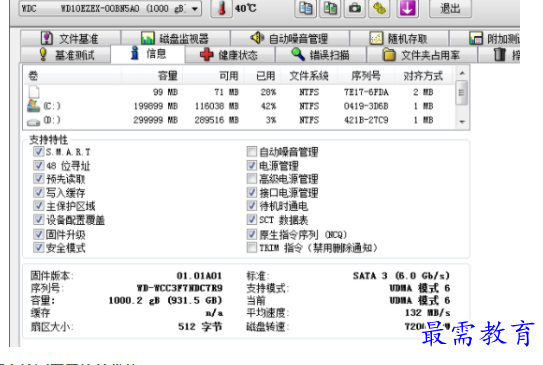Enable the TRIM 指令 checkbox

(x=252, y=248)
